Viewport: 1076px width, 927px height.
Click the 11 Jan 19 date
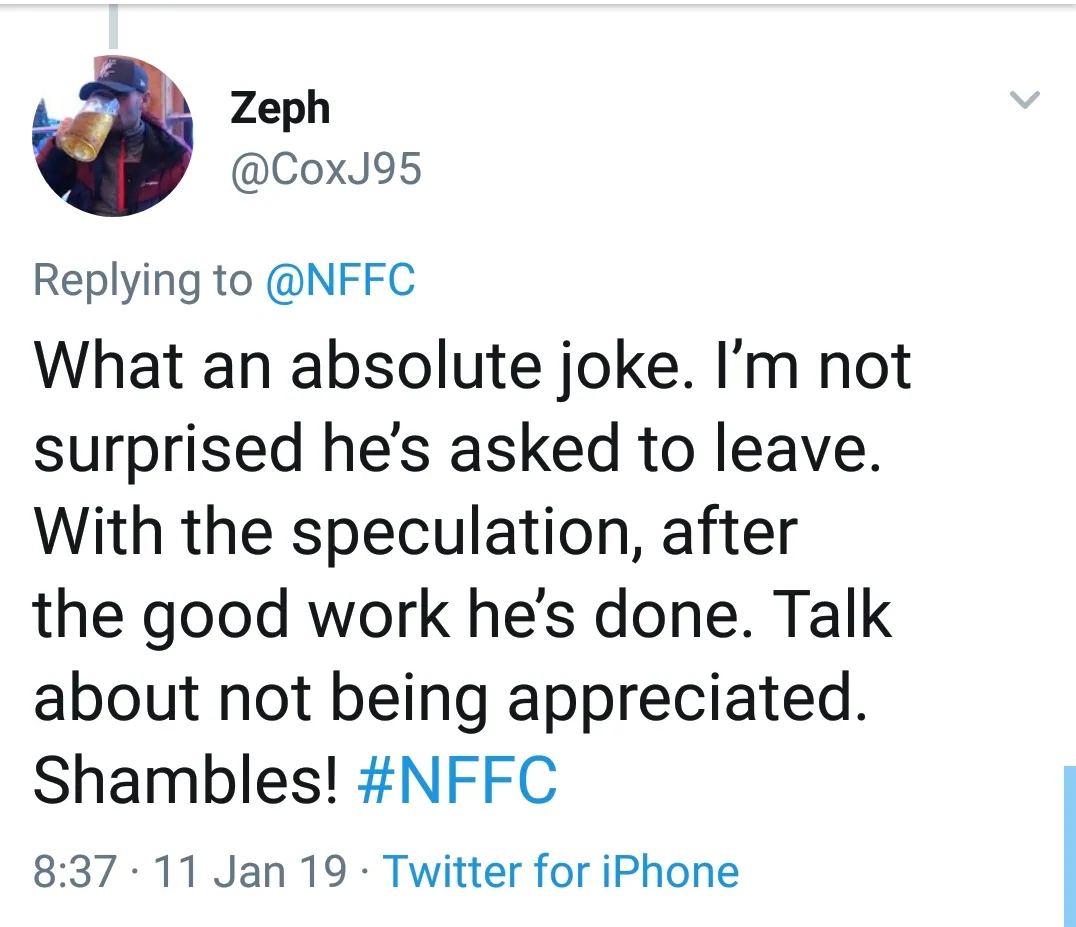click(252, 871)
